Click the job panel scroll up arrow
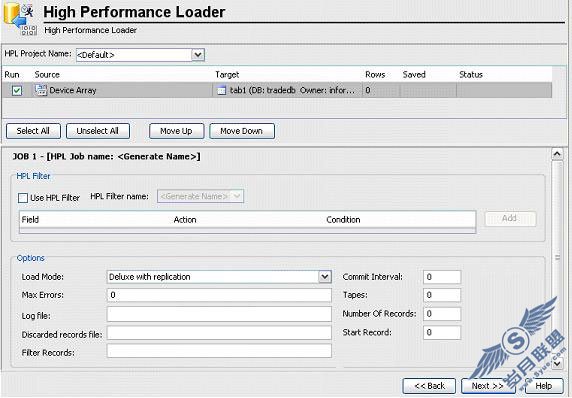This screenshot has width=572, height=398. pyautogui.click(x=557, y=154)
